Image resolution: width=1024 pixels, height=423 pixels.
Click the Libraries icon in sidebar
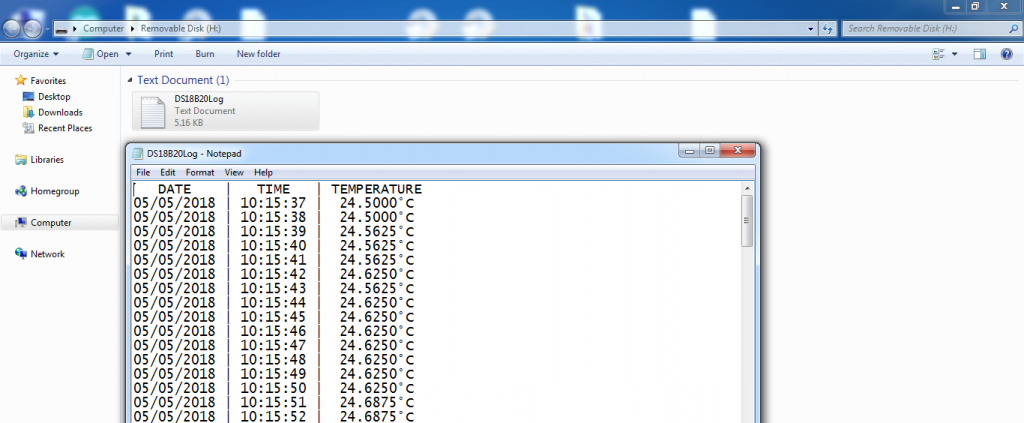pos(20,159)
